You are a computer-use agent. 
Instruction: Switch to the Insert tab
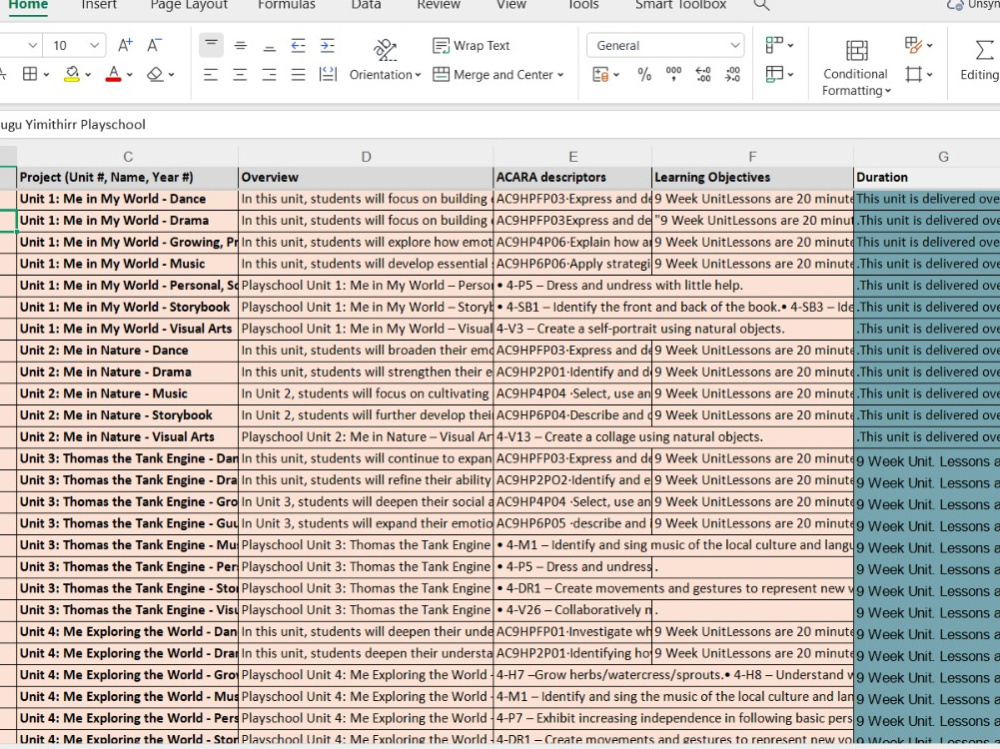pos(99,4)
